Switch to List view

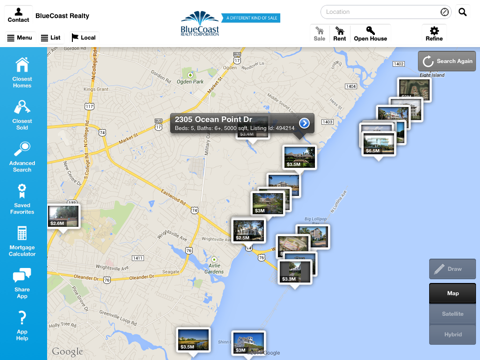pos(51,38)
